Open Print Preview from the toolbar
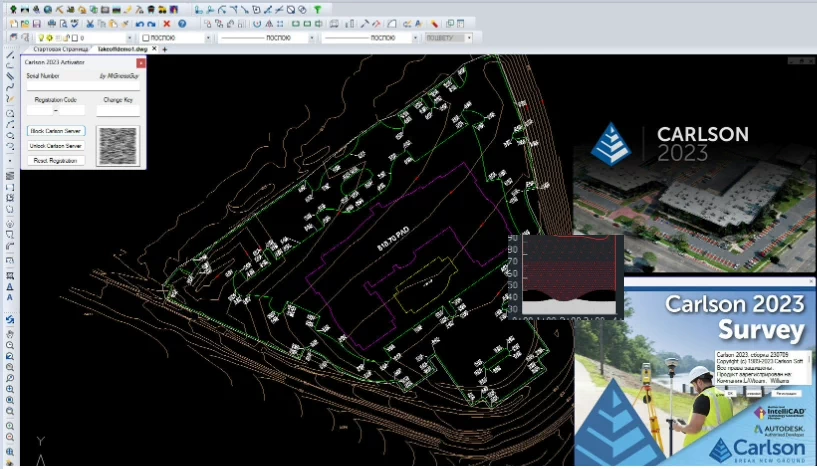Image resolution: width=817 pixels, height=469 pixels. [x=63, y=23]
